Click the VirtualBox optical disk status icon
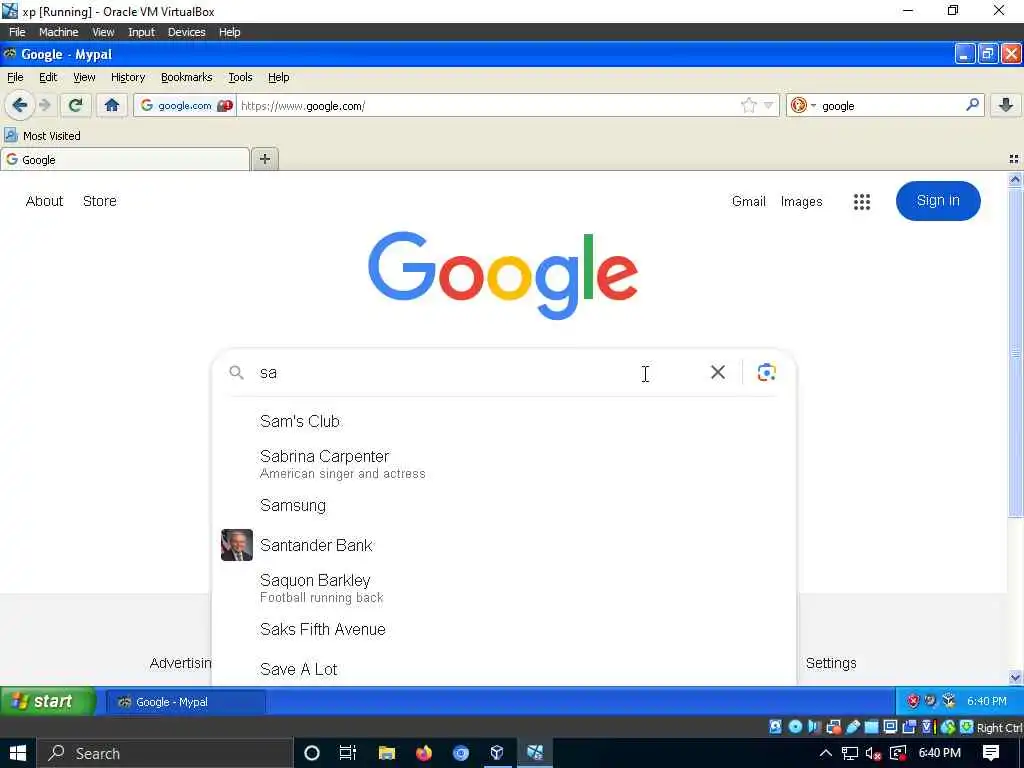Image resolution: width=1024 pixels, height=768 pixels. (x=795, y=727)
